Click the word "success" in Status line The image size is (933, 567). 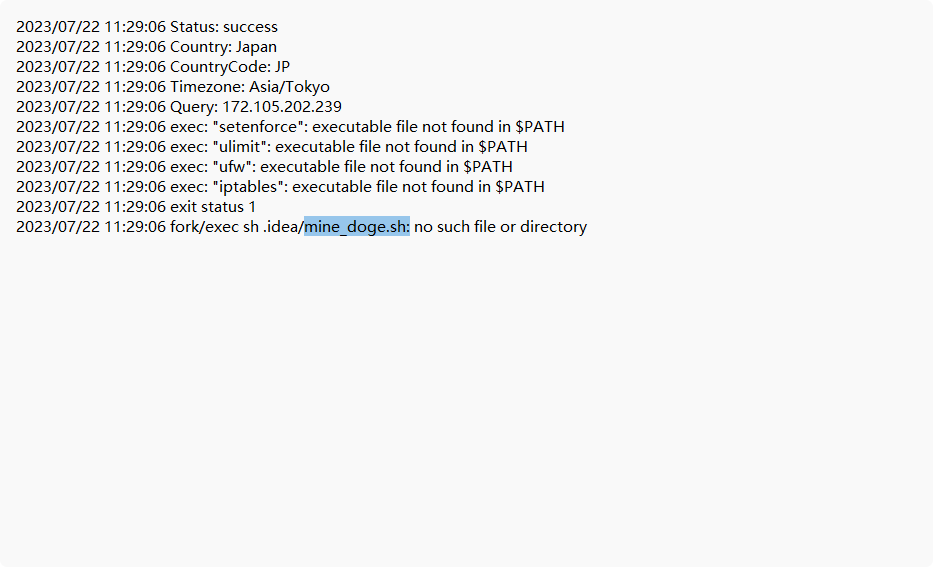coord(250,27)
